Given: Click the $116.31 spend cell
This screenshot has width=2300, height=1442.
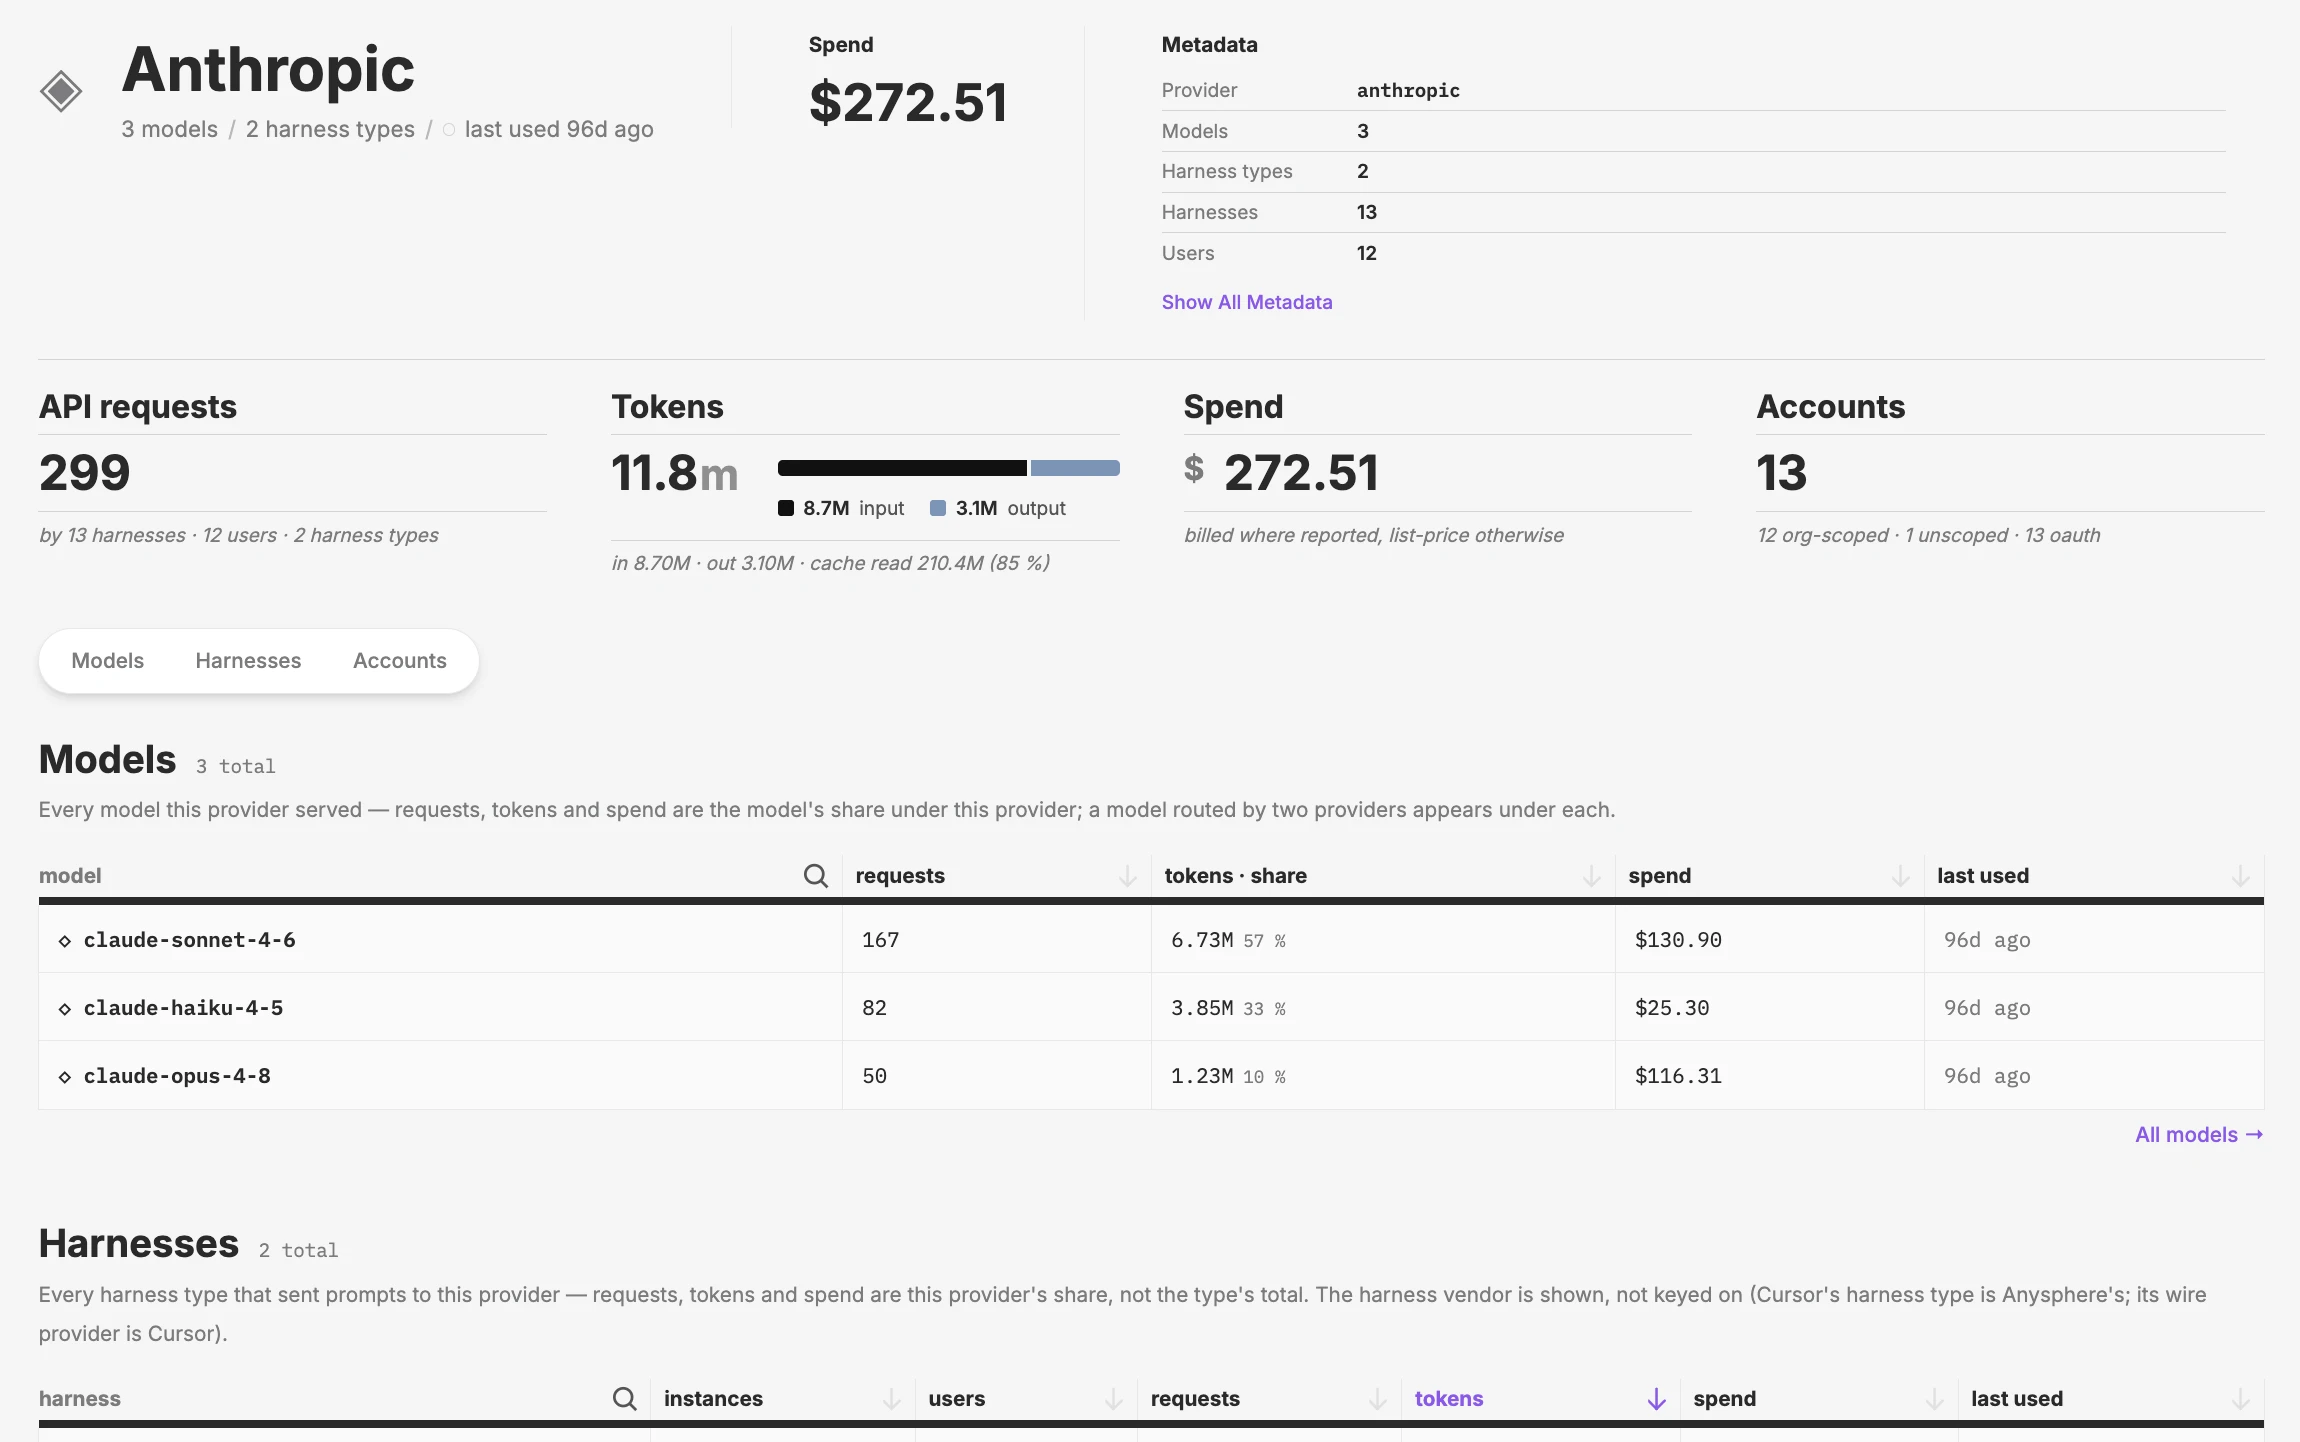Looking at the screenshot, I should tap(1770, 1075).
